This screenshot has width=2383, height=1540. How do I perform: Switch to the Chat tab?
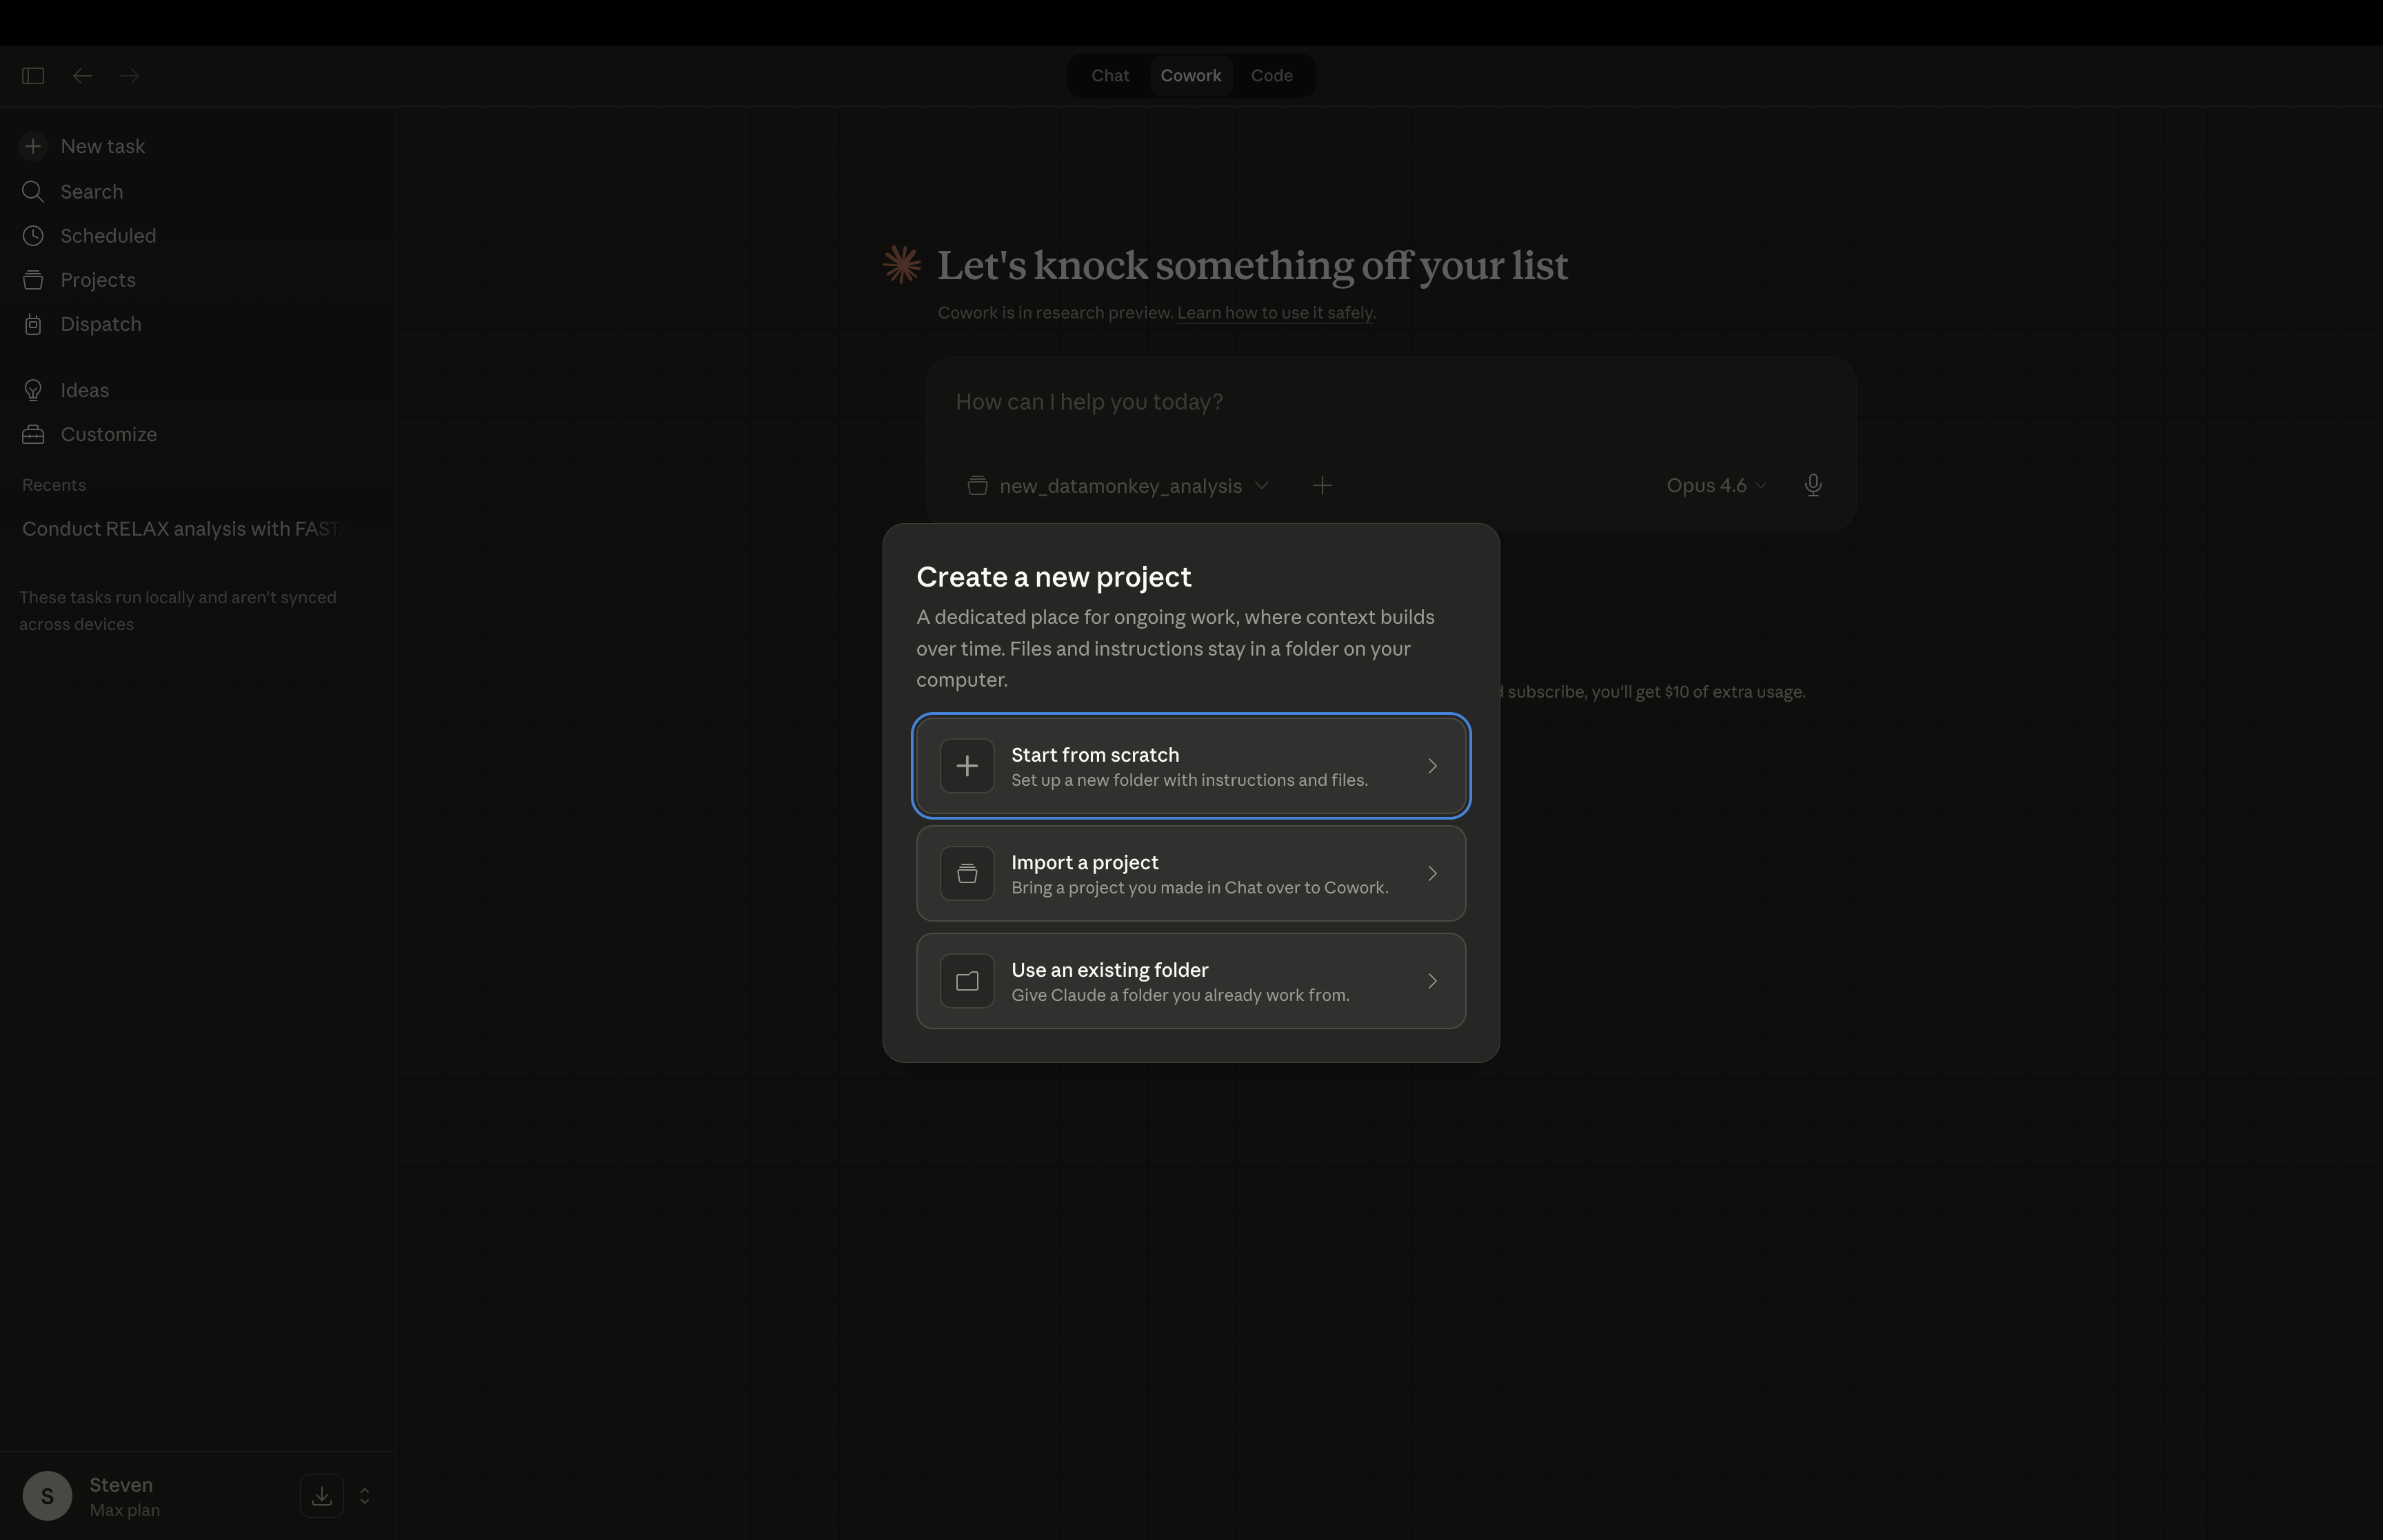pos(1110,76)
